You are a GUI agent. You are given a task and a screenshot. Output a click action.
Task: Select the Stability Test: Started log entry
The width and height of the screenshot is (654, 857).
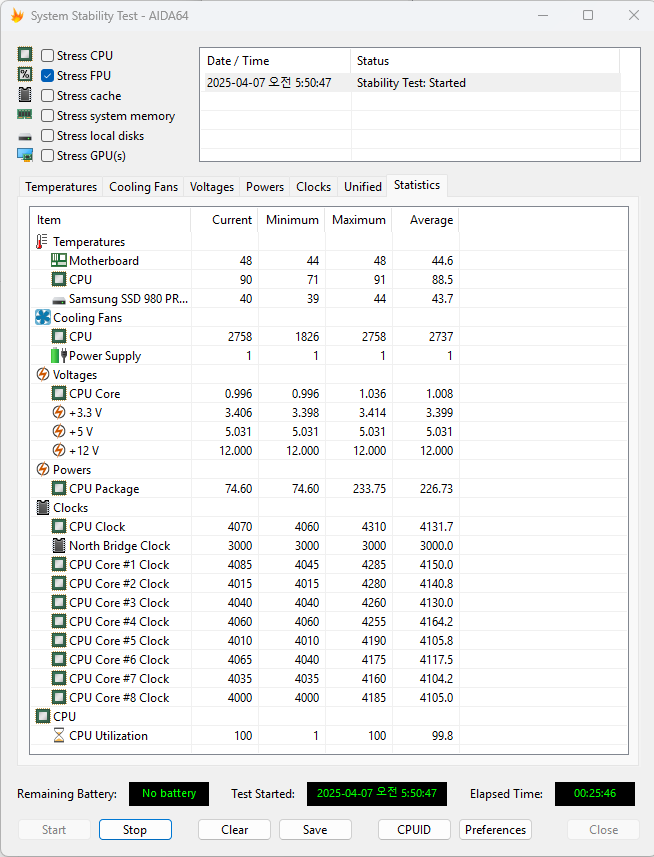tap(413, 83)
